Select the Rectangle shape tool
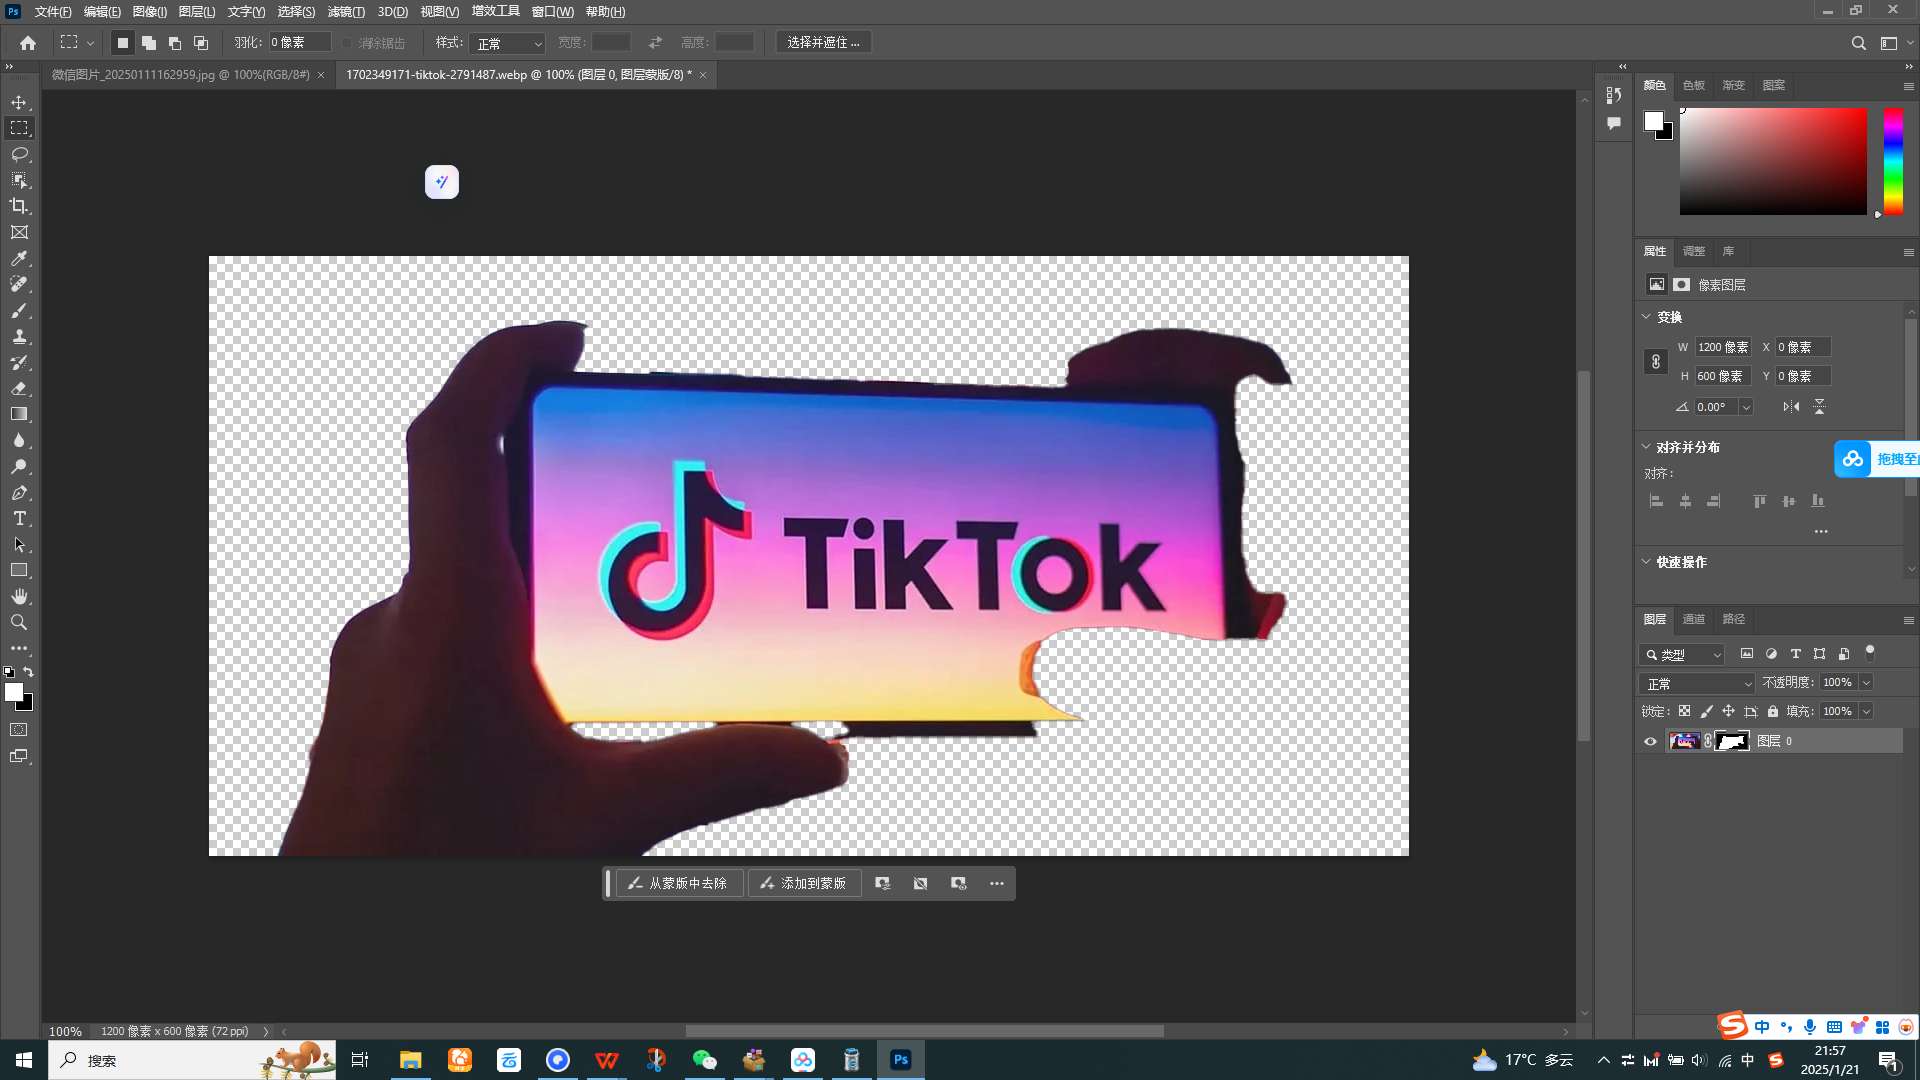Image resolution: width=1920 pixels, height=1080 pixels. pos(19,570)
